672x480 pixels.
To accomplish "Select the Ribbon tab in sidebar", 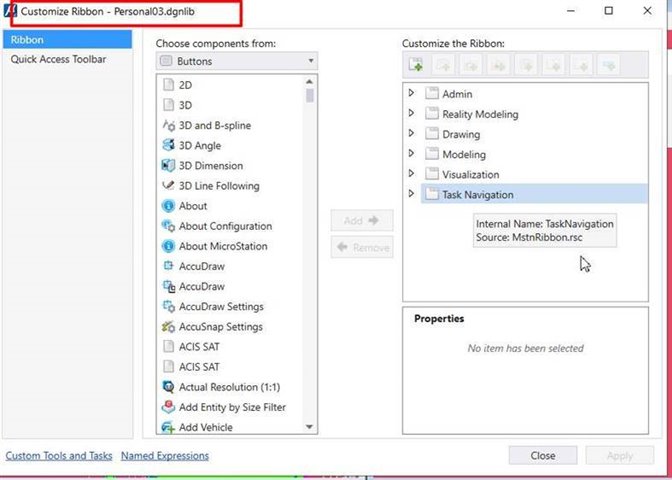I will tap(67, 39).
